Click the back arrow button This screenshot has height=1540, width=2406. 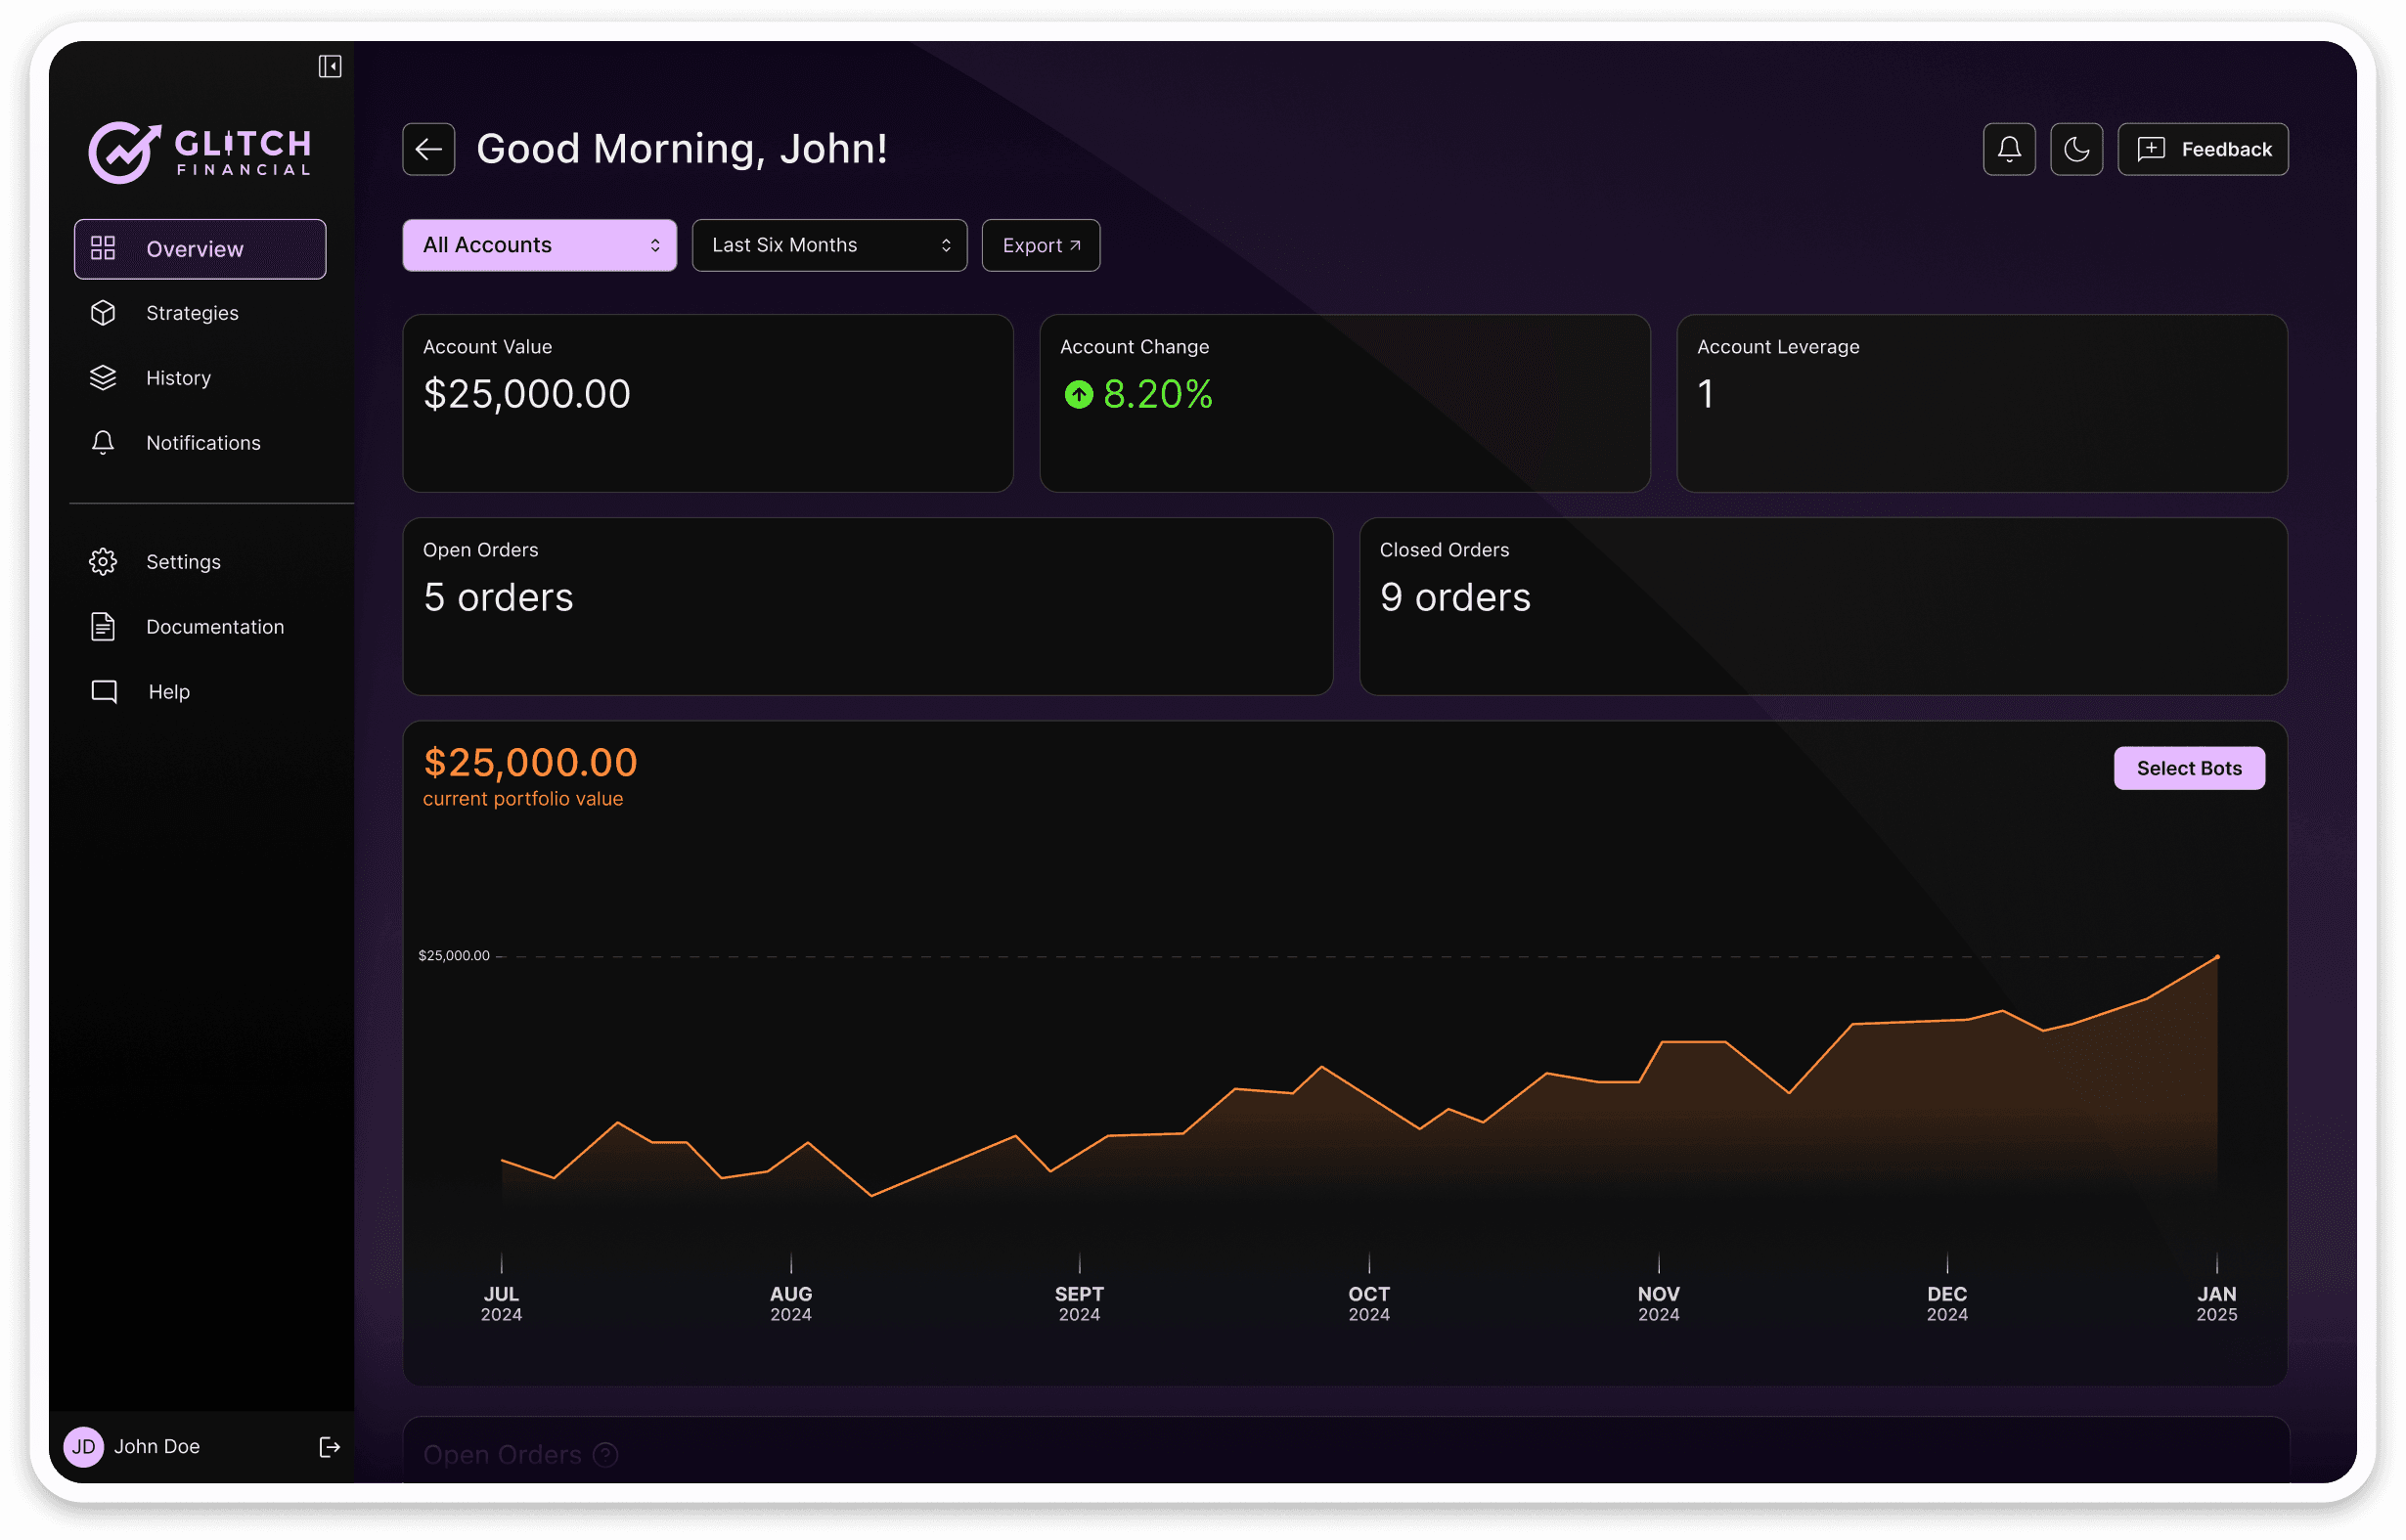pos(428,149)
